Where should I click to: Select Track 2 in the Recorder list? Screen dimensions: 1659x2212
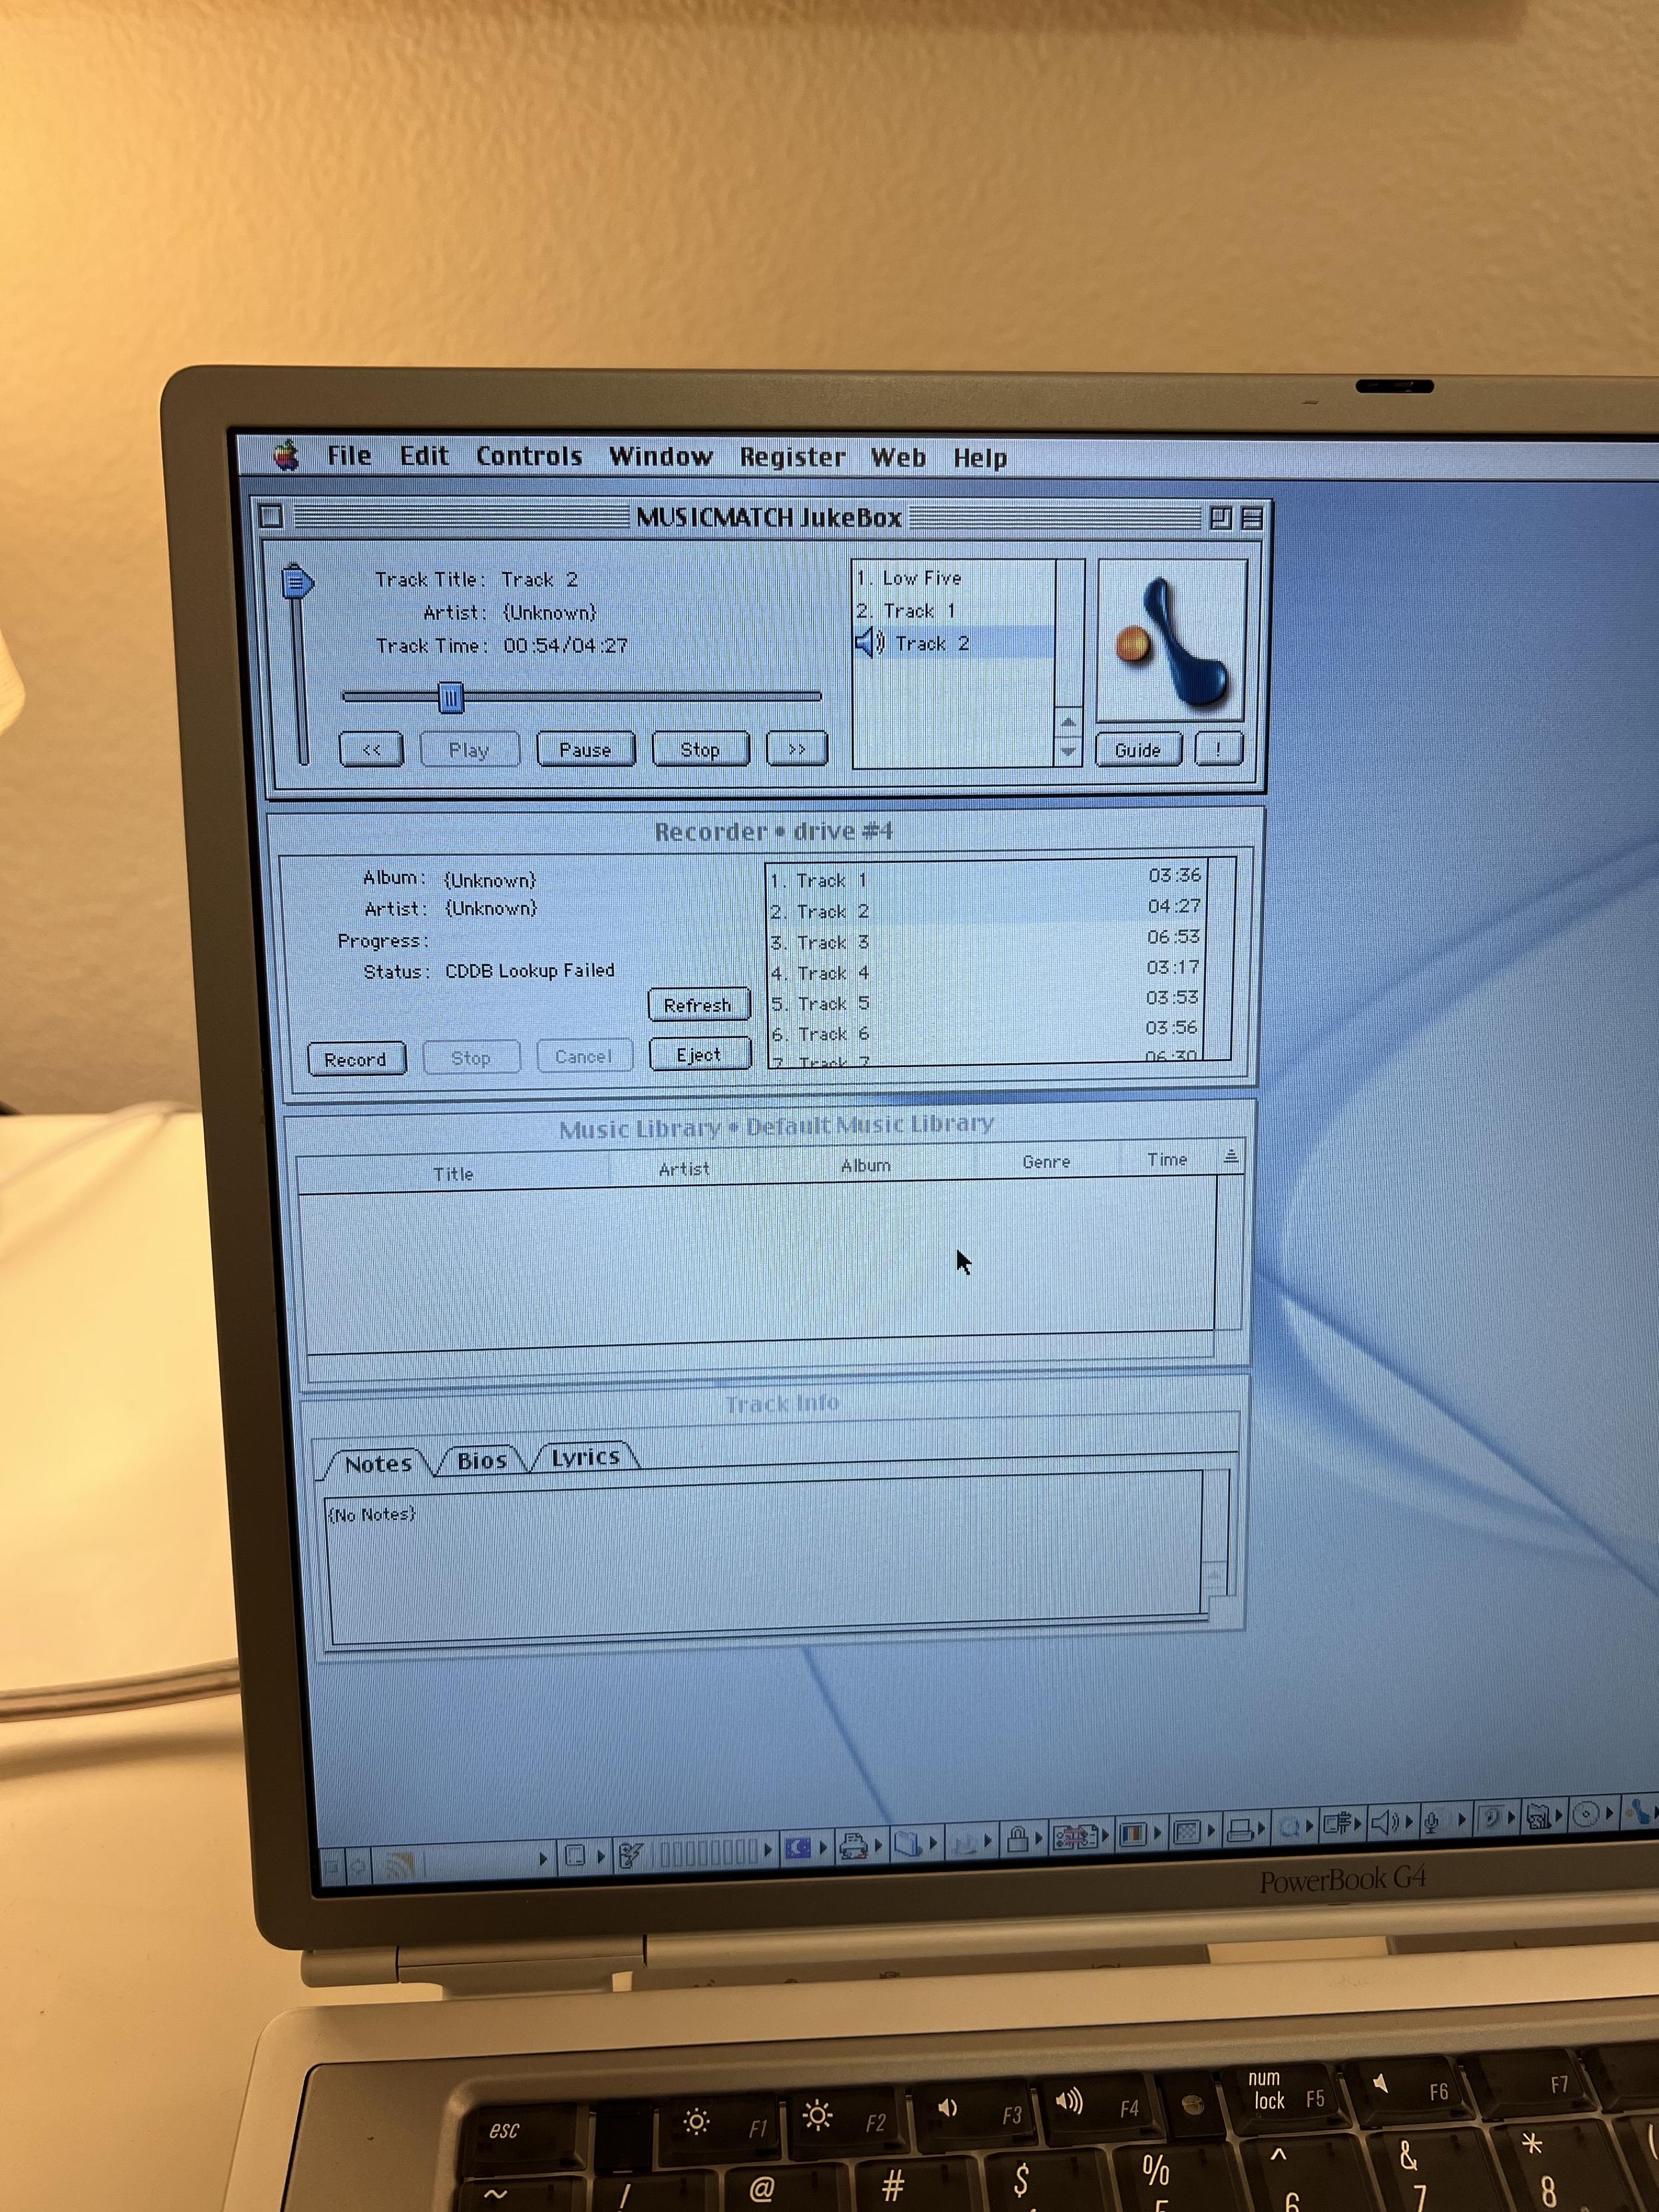click(985, 909)
